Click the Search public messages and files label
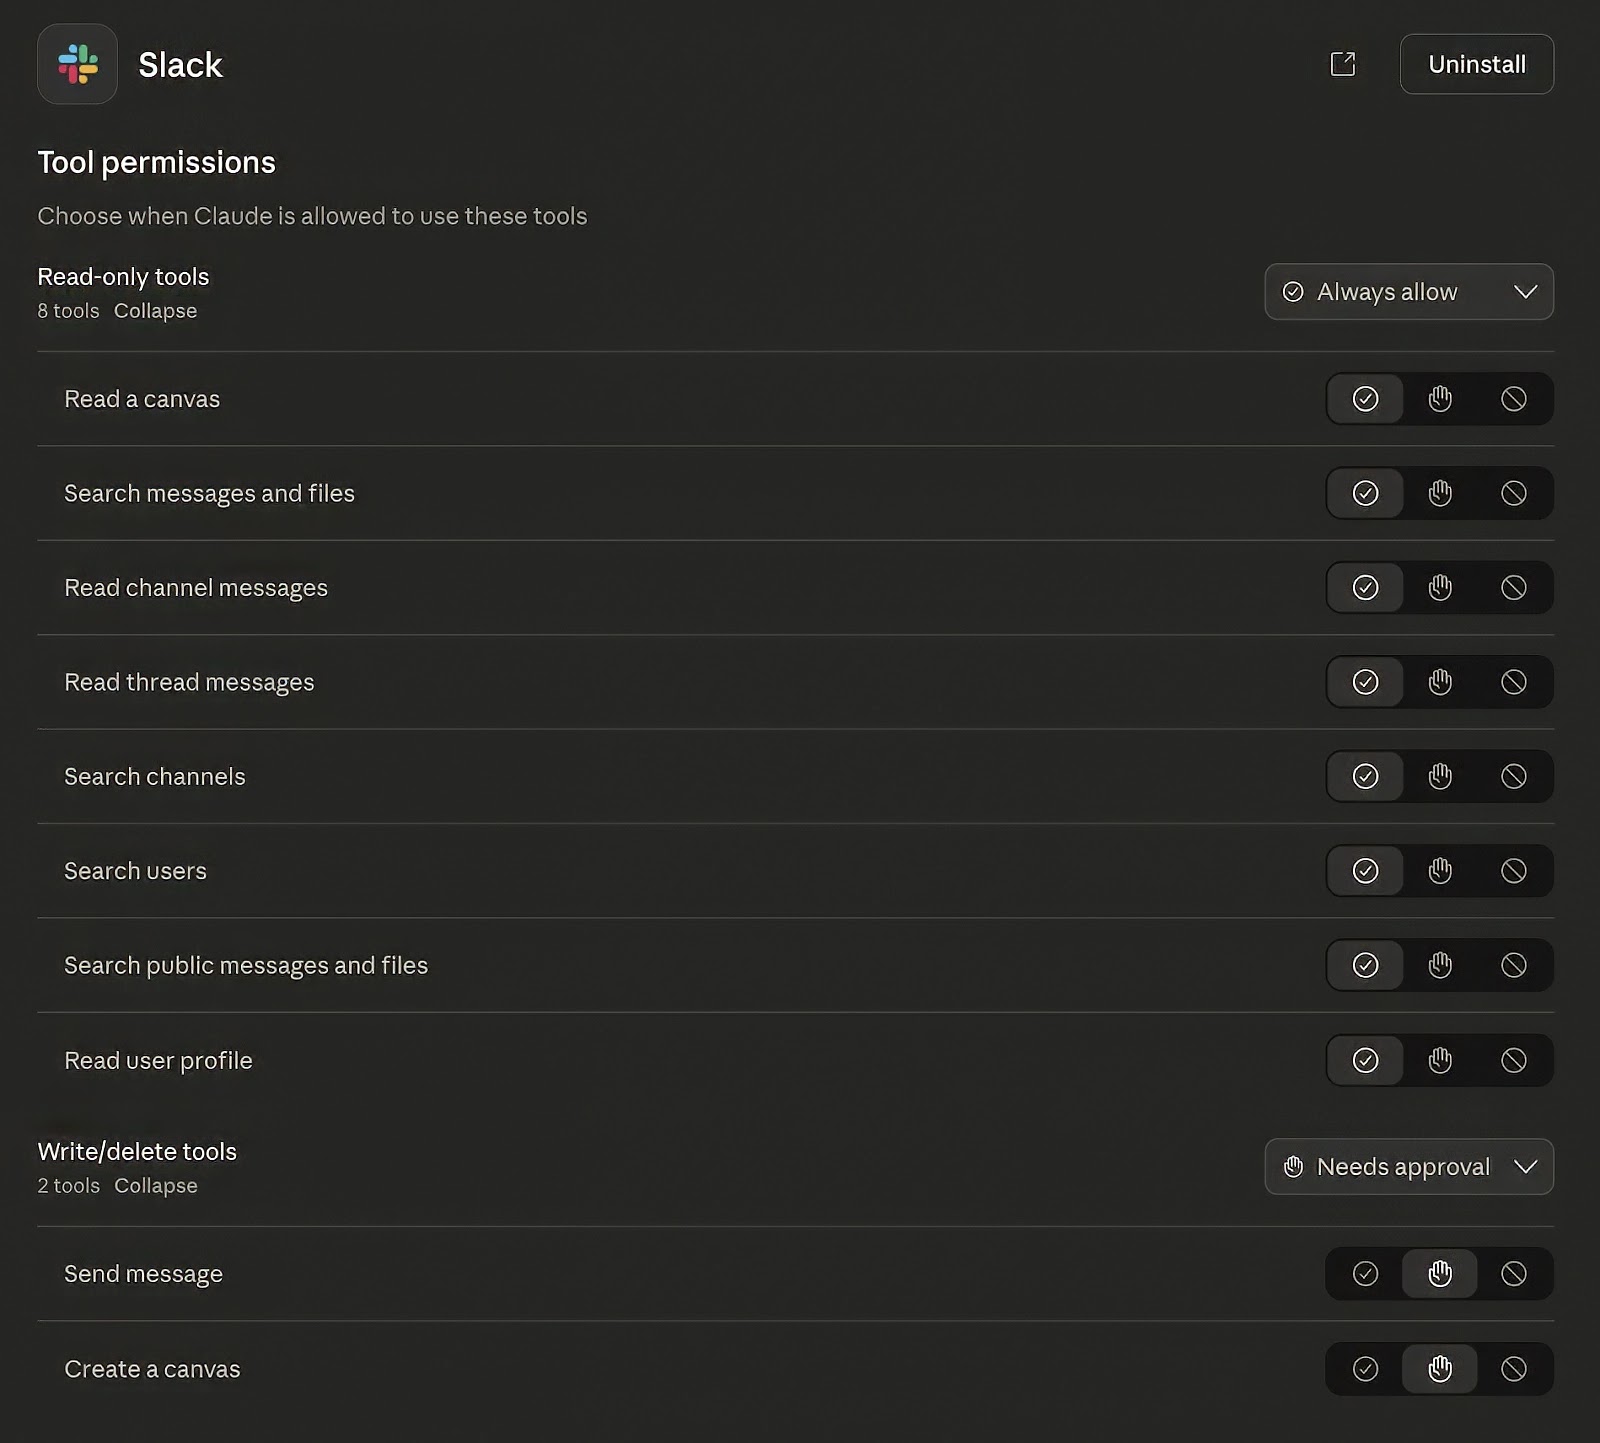This screenshot has width=1600, height=1443. (x=246, y=965)
